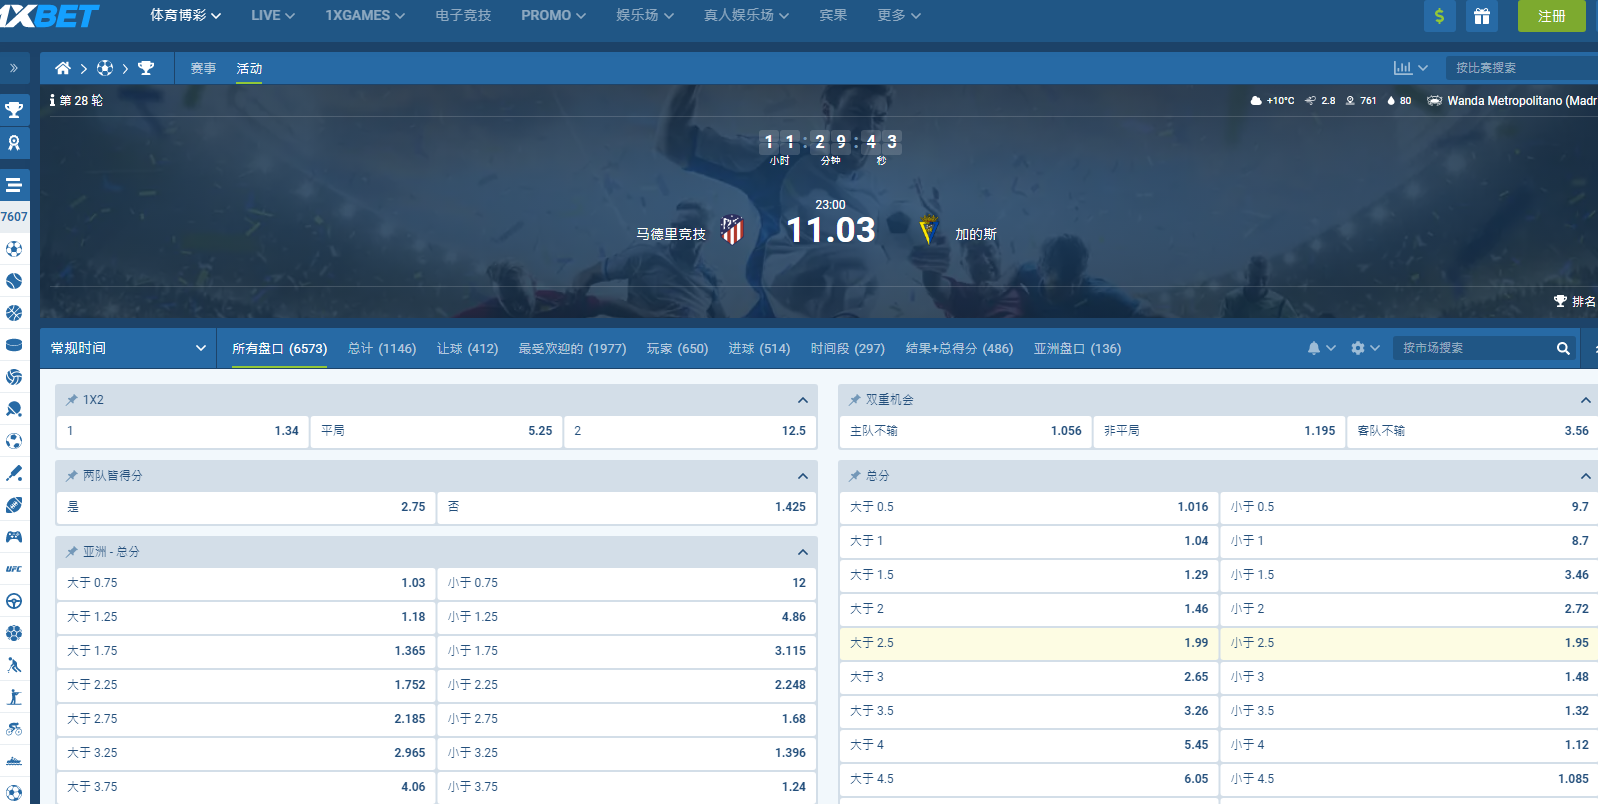Click the green 注册 button
Viewport: 1598px width, 804px height.
click(1551, 16)
